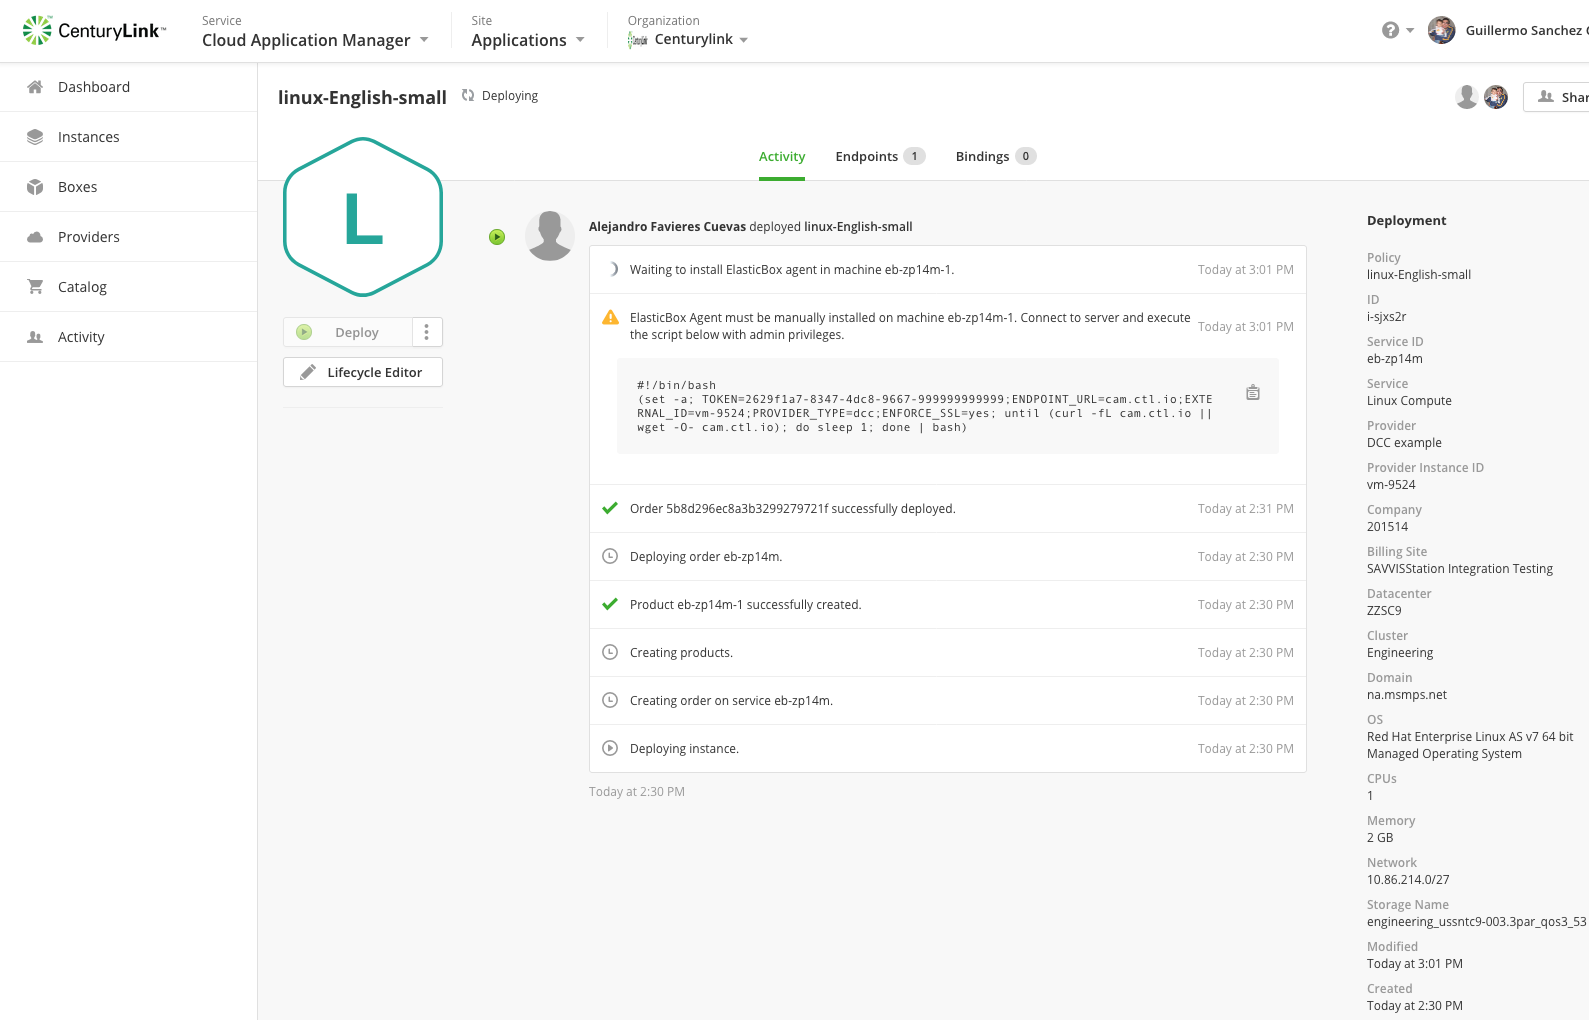Go to Dashboard in sidebar
Viewport: 1589px width, 1020px height.
128,87
